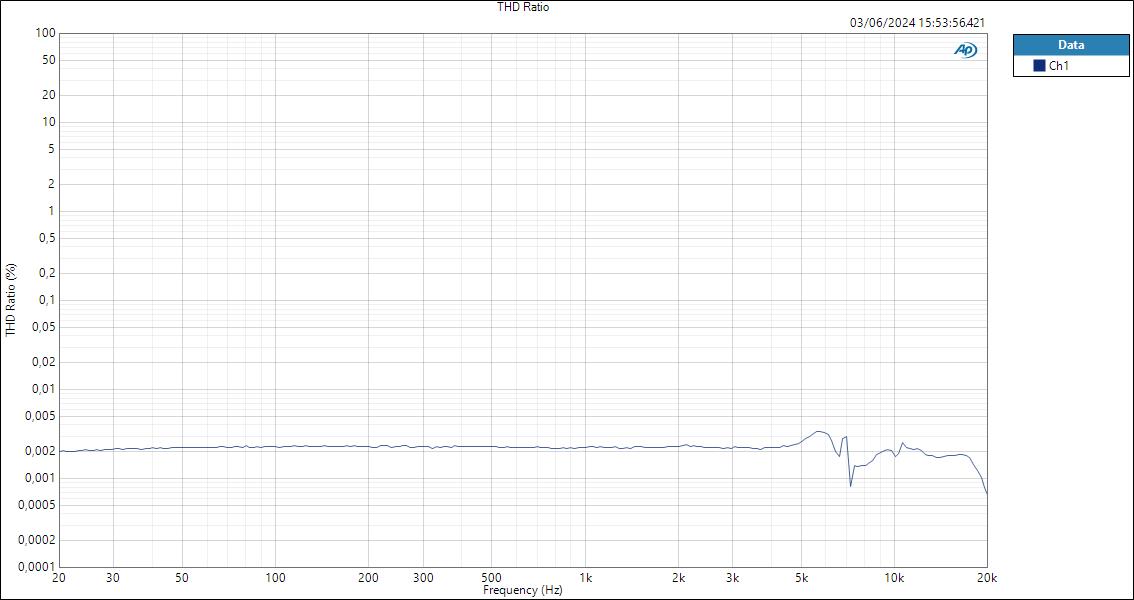Click the Ch1 label in the Data legend
1134x600 pixels.
pos(1057,64)
